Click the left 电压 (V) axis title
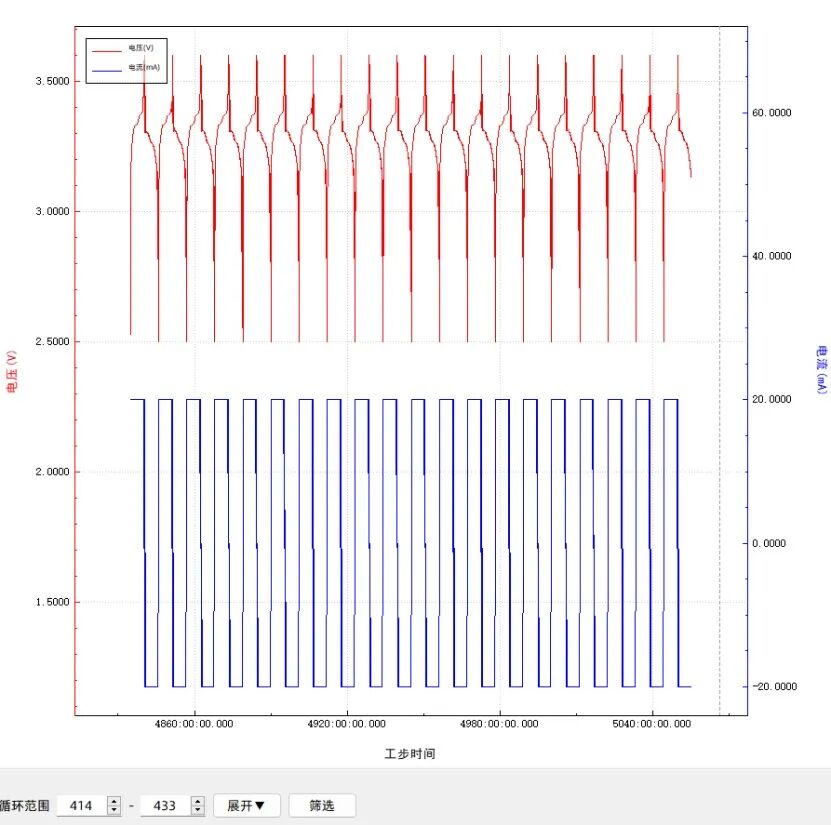Viewport: 831px width, 825px height. pos(12,371)
